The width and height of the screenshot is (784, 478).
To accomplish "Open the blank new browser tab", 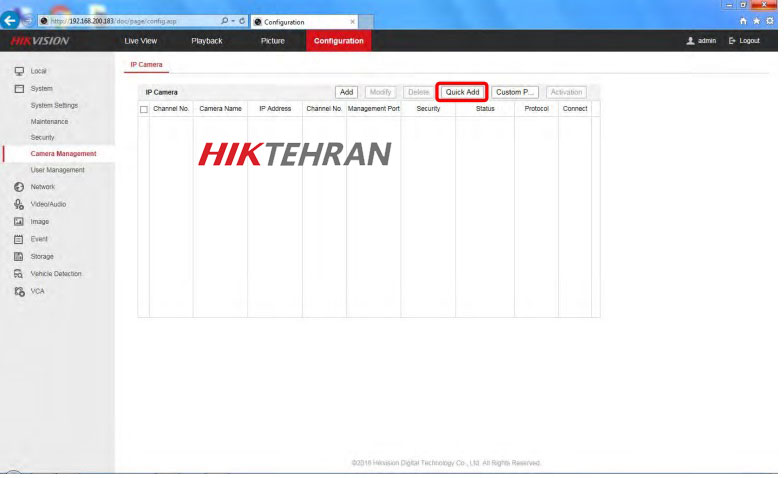I will tap(366, 22).
